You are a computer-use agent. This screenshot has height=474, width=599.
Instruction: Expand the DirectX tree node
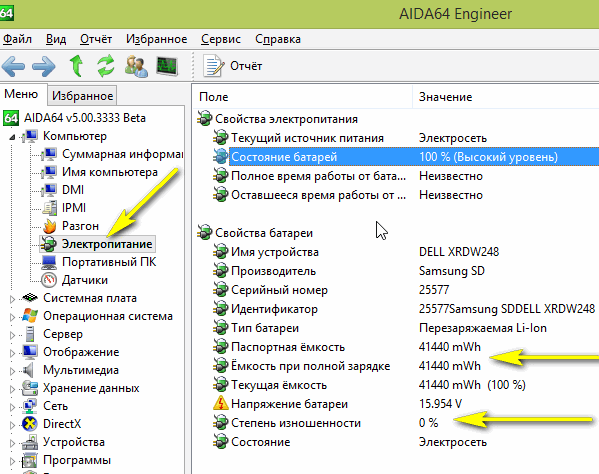coord(12,425)
